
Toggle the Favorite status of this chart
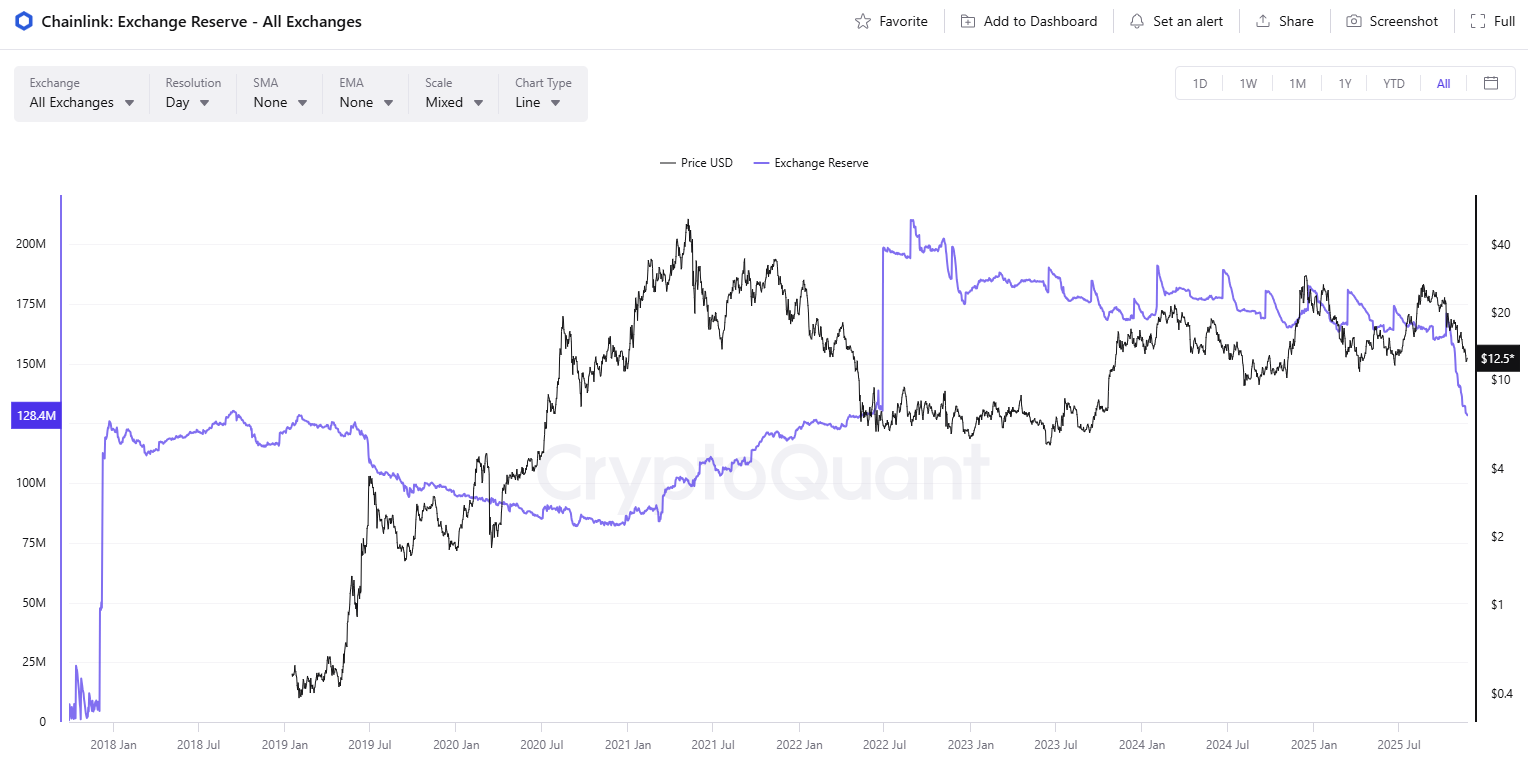pyautogui.click(x=891, y=20)
